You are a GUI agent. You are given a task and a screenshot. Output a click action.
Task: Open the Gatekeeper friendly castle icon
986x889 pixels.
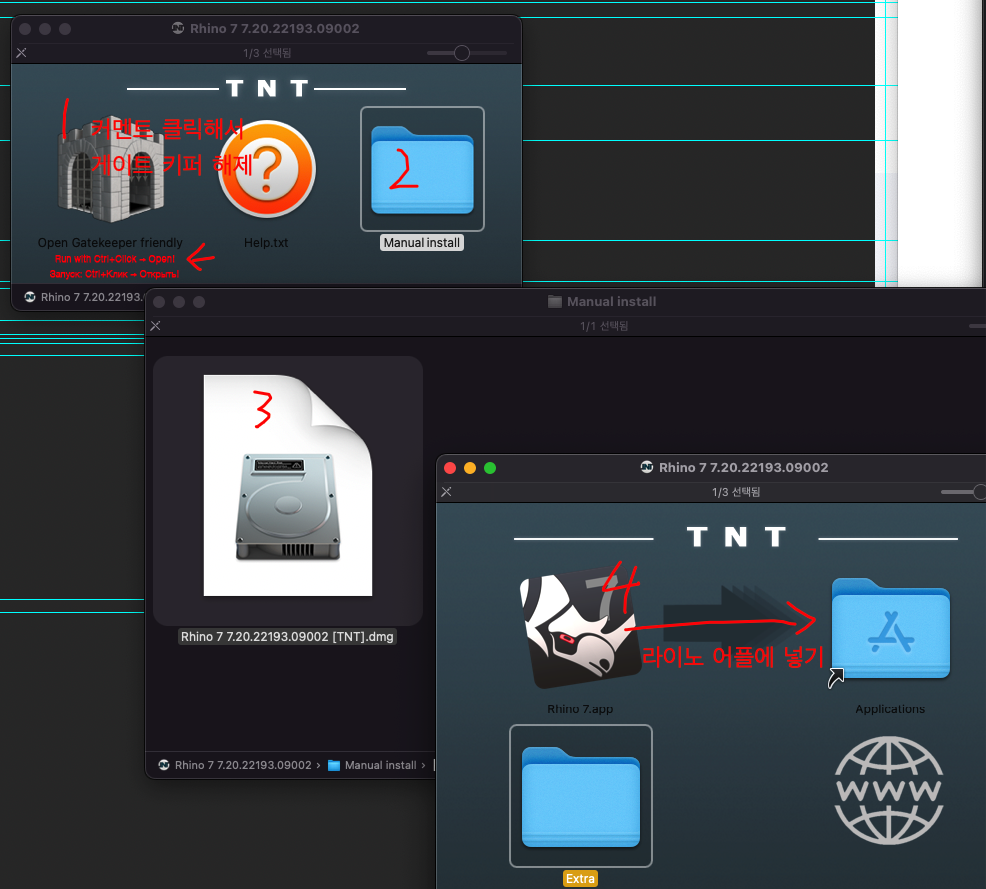coord(111,168)
